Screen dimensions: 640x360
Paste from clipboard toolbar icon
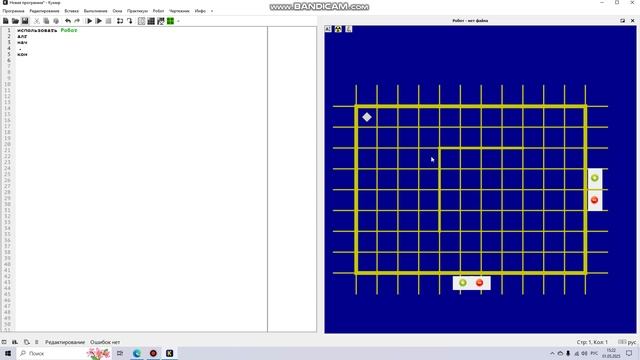pyautogui.click(x=56, y=21)
